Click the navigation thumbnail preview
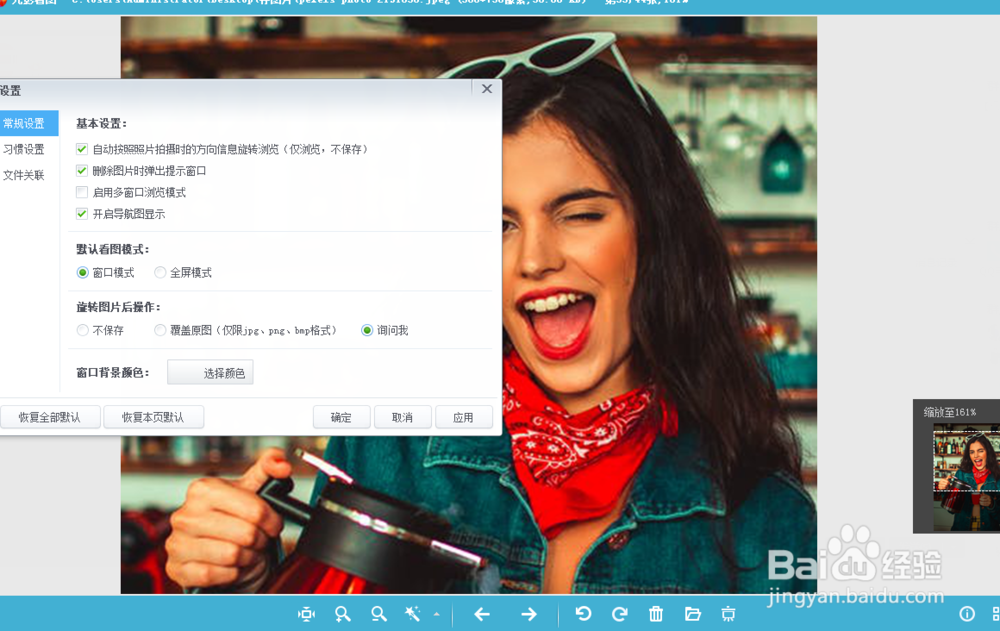 tap(966, 477)
